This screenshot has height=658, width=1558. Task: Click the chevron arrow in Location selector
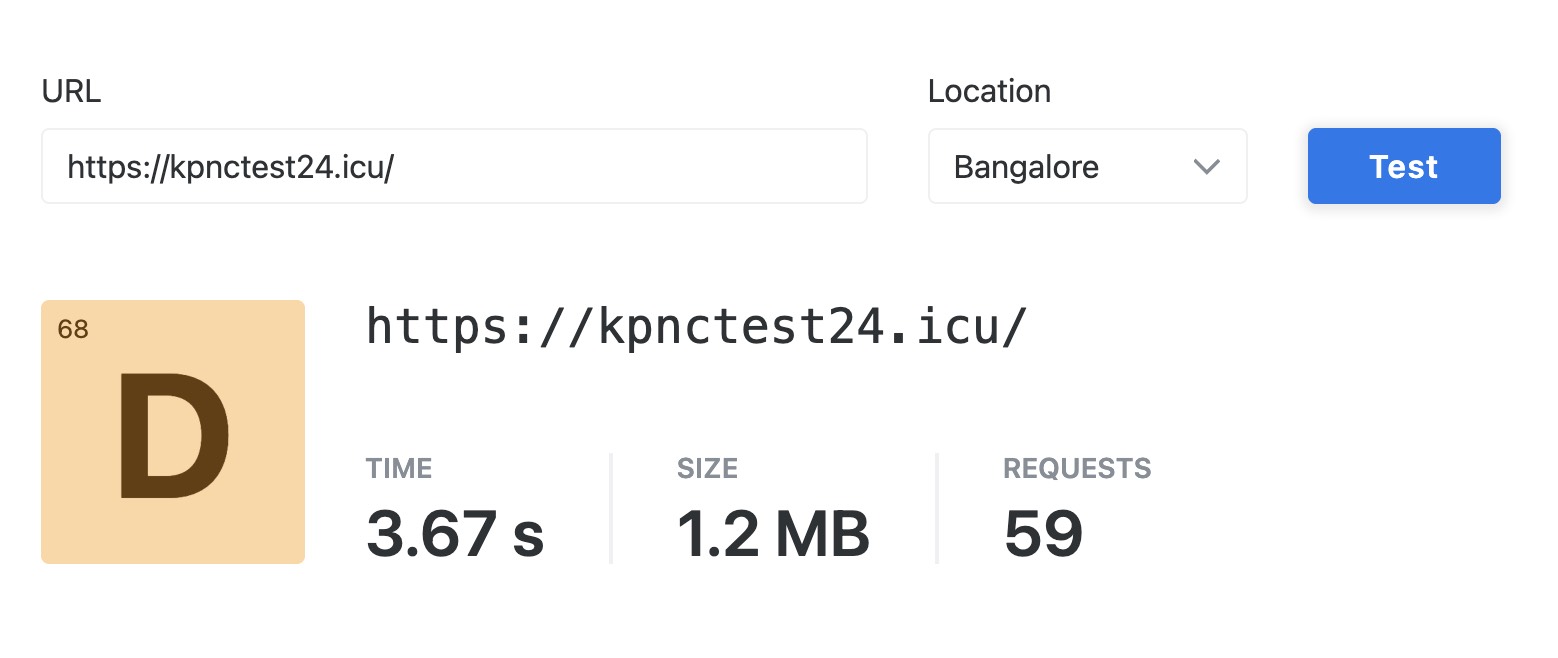click(1207, 166)
